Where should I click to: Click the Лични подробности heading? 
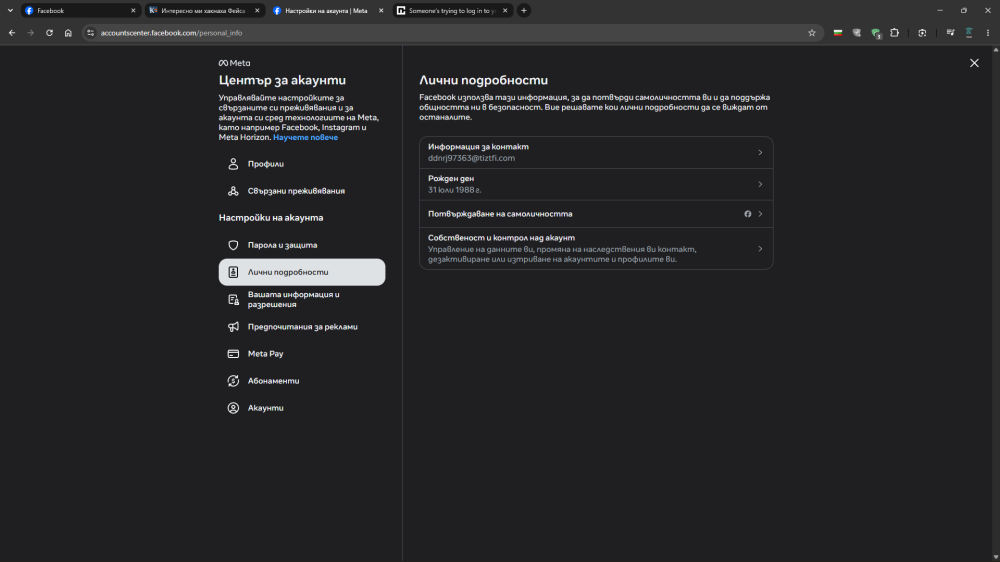pos(483,80)
